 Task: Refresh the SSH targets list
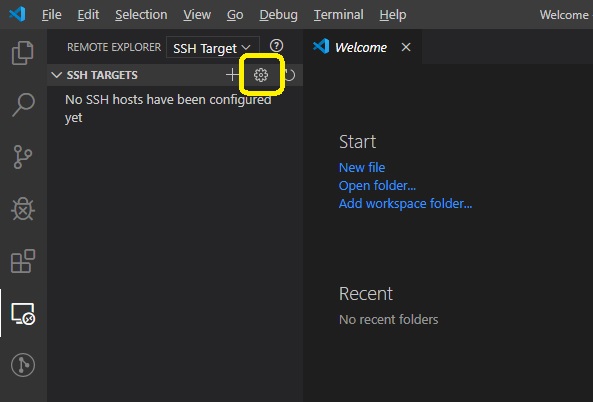pos(290,75)
